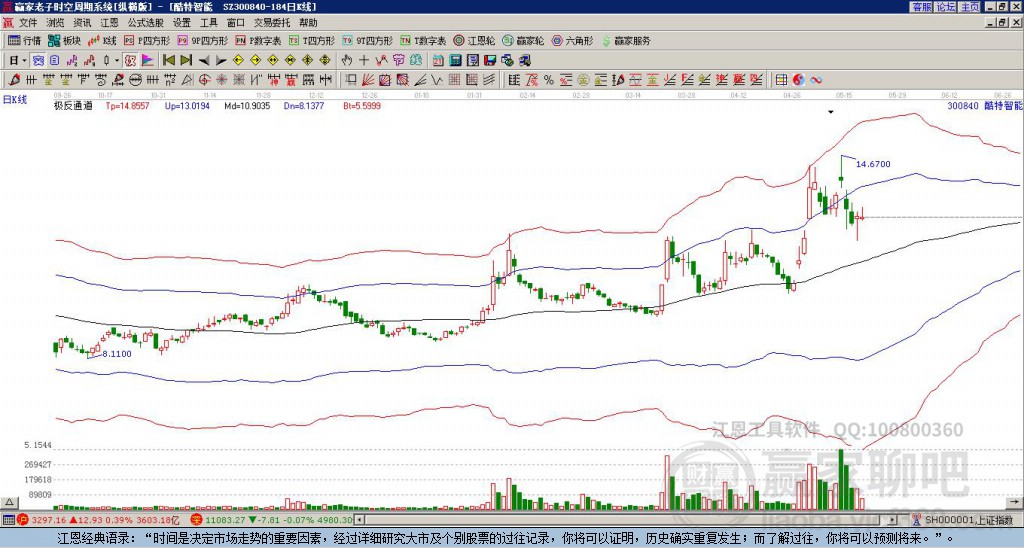Open the 设置 menu

(182, 23)
